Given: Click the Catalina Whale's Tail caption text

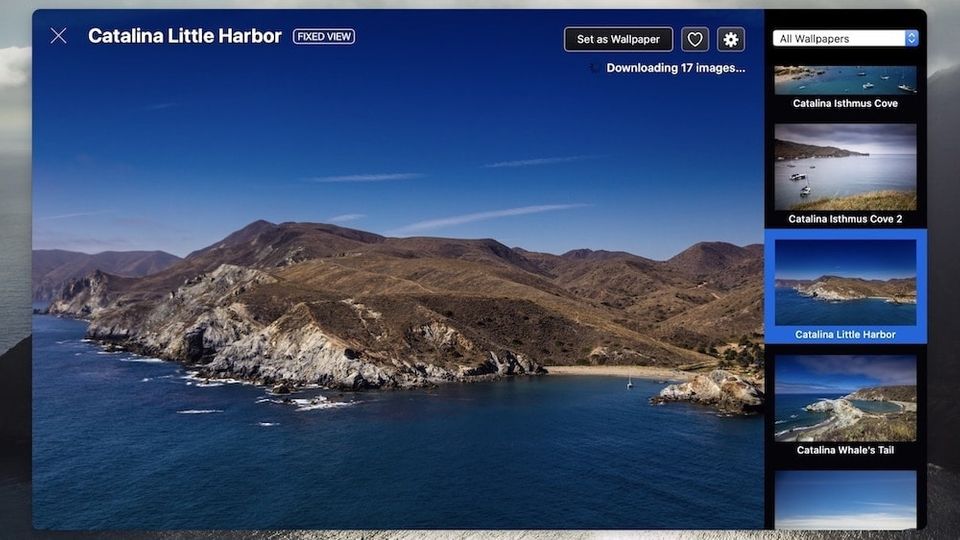Looking at the screenshot, I should tap(845, 450).
